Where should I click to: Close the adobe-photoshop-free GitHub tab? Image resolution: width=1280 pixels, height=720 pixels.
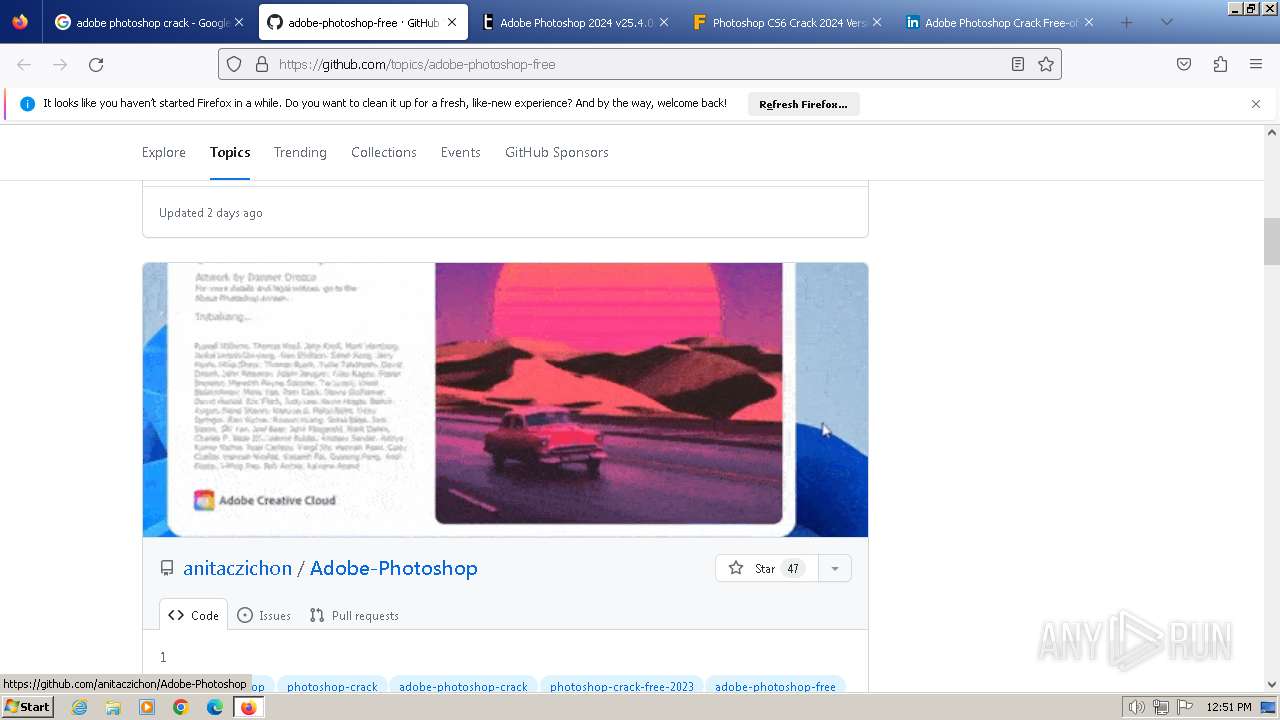pos(452,22)
